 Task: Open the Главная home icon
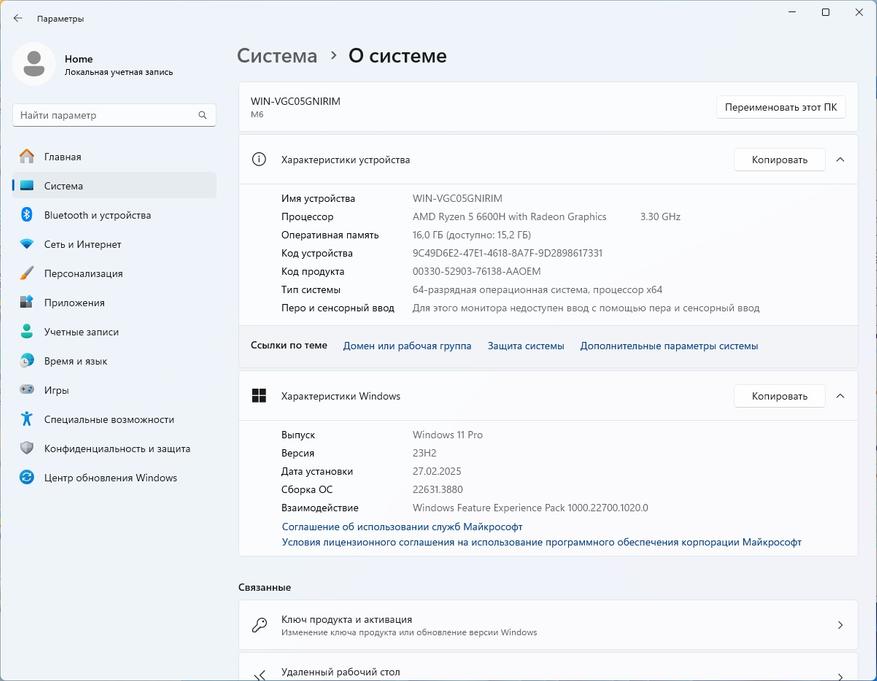coord(27,157)
